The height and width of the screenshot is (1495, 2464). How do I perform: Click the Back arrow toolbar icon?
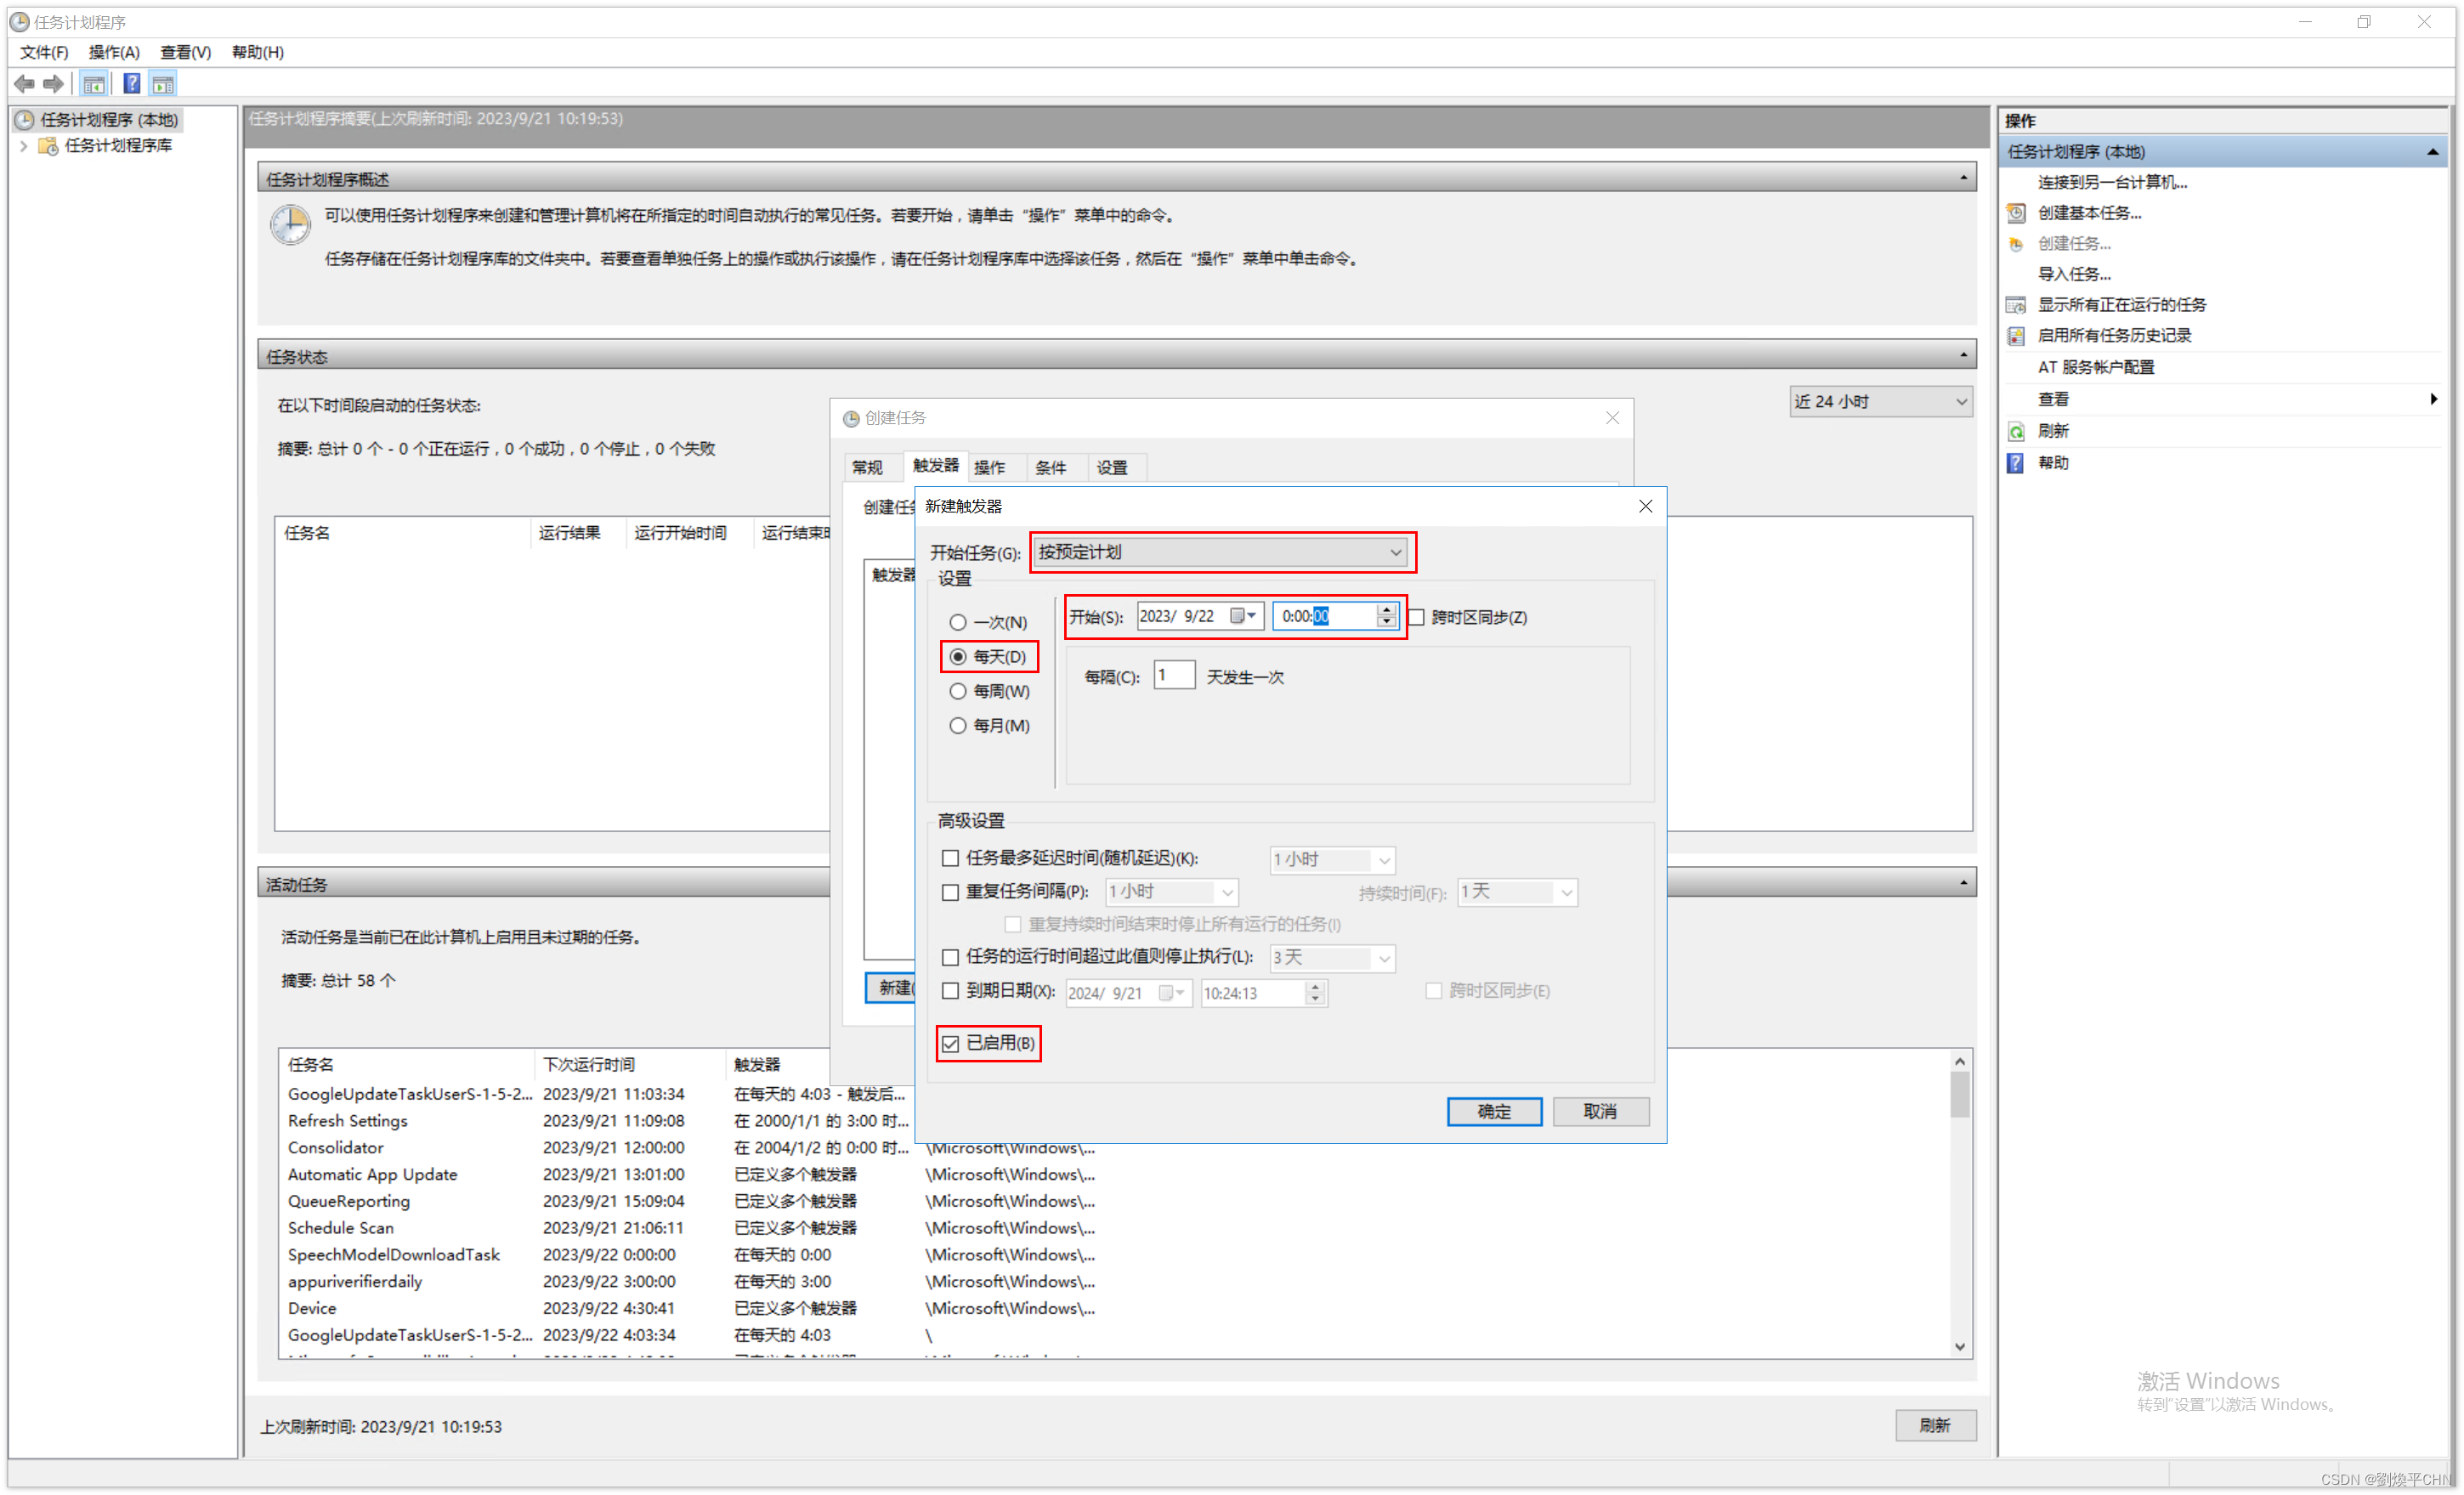pos(25,84)
